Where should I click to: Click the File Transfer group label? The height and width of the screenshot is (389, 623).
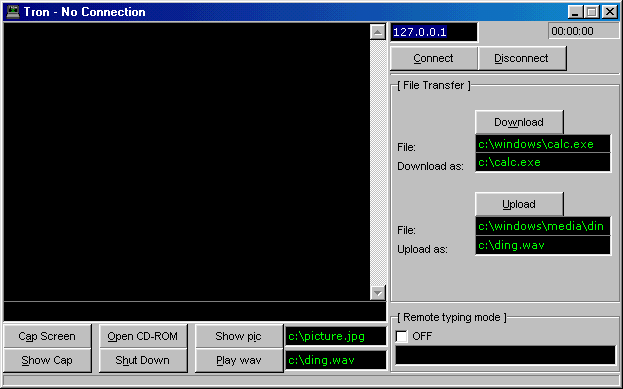tap(433, 85)
